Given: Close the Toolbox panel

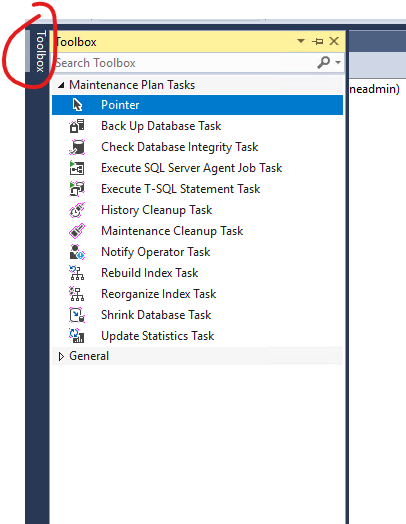Looking at the screenshot, I should (x=334, y=41).
